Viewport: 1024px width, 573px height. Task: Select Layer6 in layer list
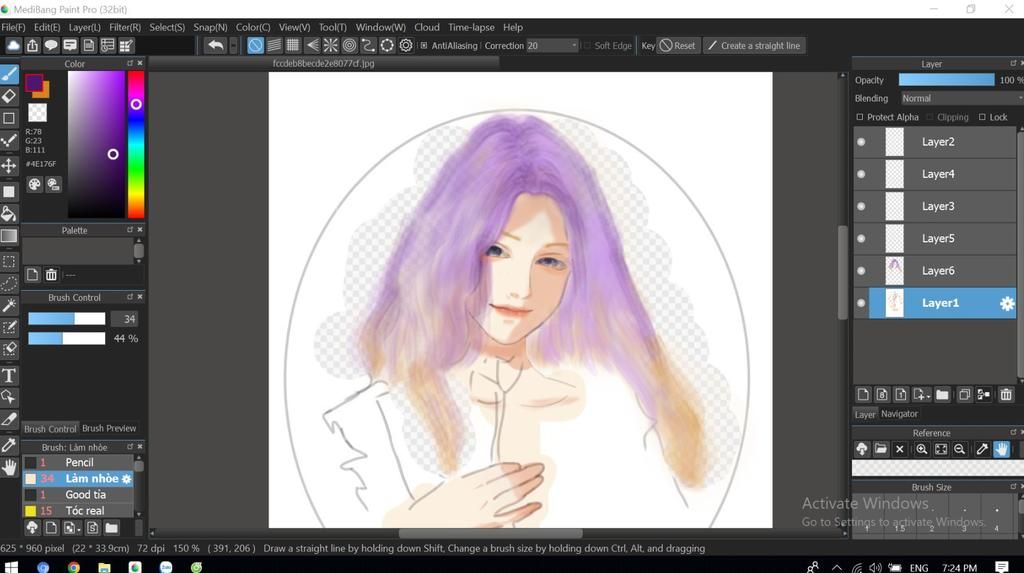click(935, 270)
